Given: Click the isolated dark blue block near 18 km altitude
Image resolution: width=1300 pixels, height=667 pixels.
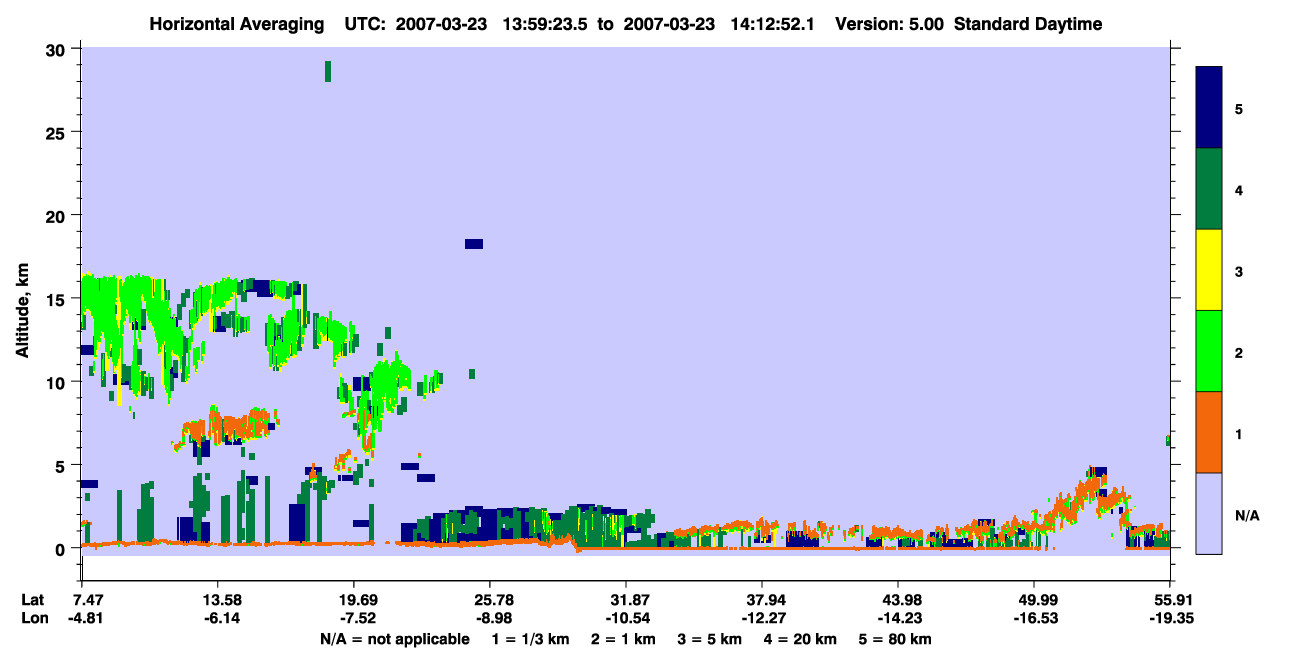Looking at the screenshot, I should pos(474,244).
